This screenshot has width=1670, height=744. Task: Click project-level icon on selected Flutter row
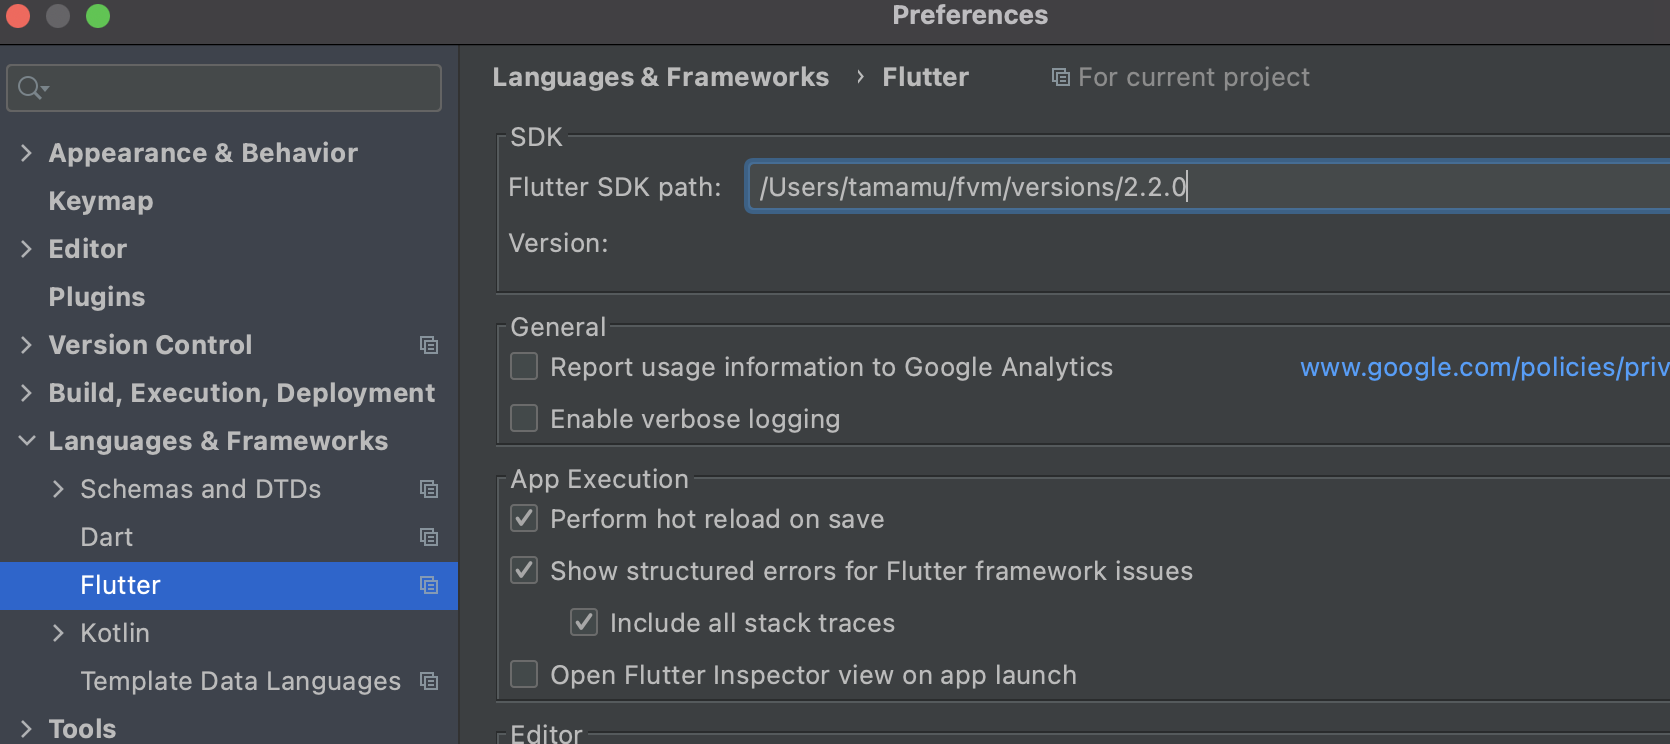tap(429, 585)
